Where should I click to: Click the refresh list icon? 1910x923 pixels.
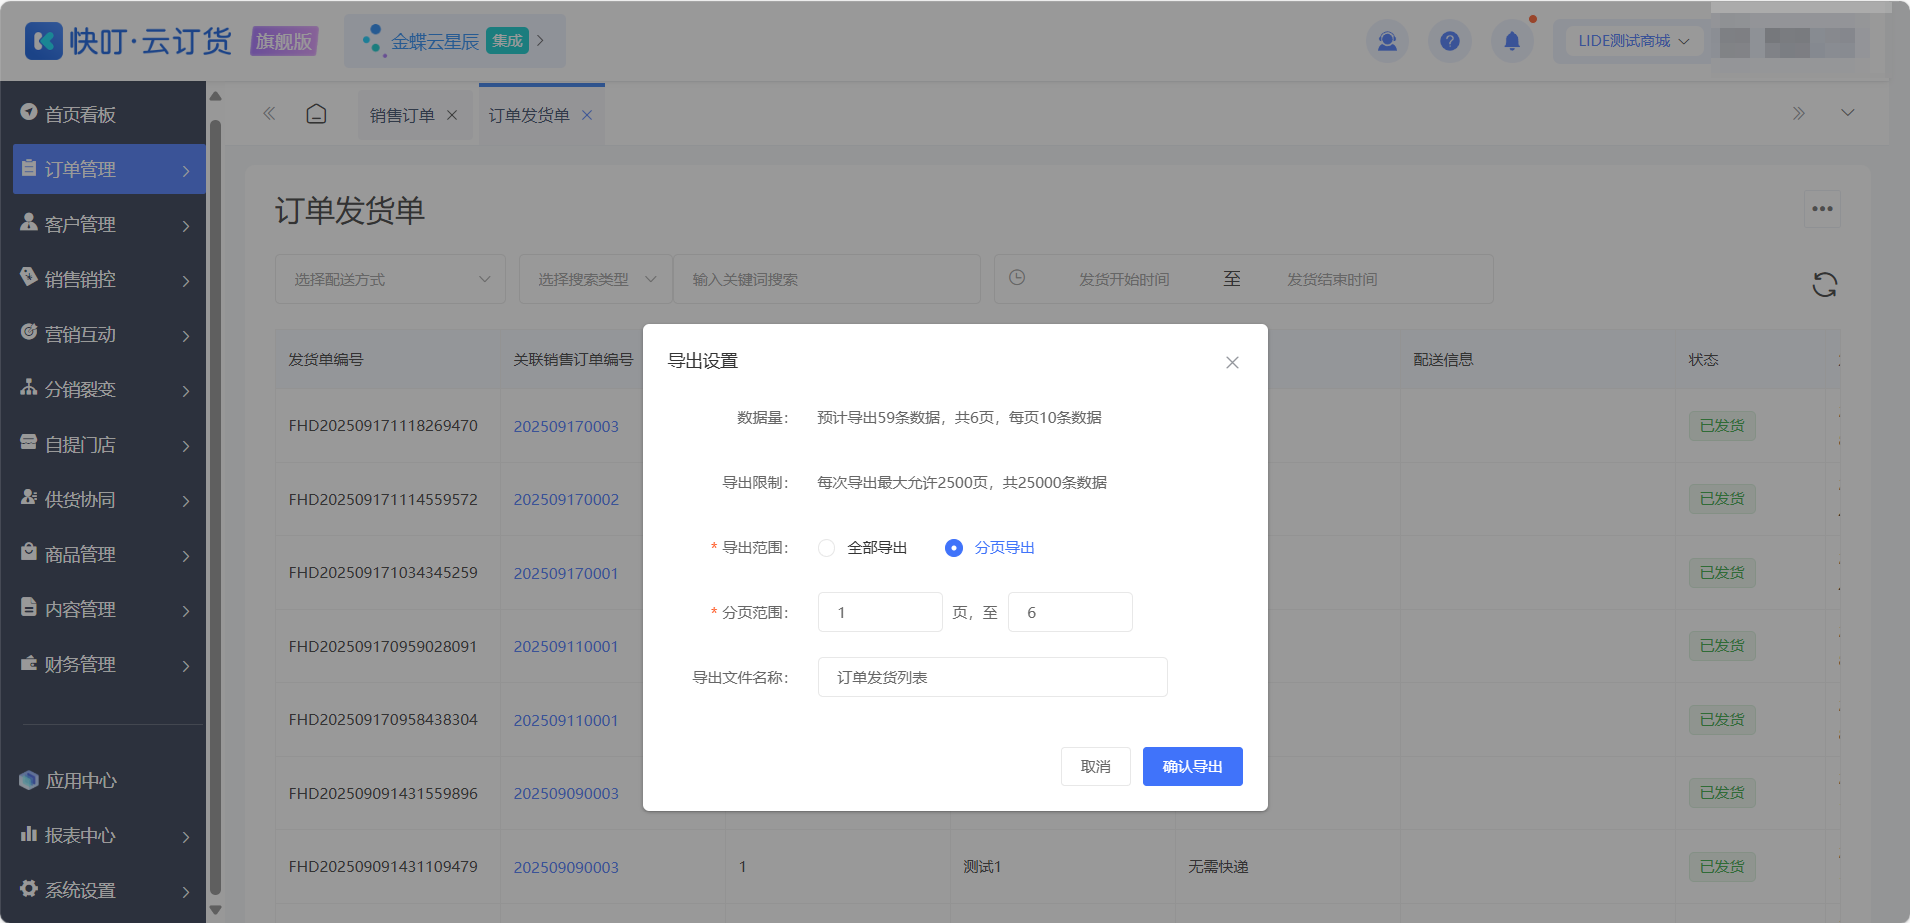pyautogui.click(x=1824, y=285)
